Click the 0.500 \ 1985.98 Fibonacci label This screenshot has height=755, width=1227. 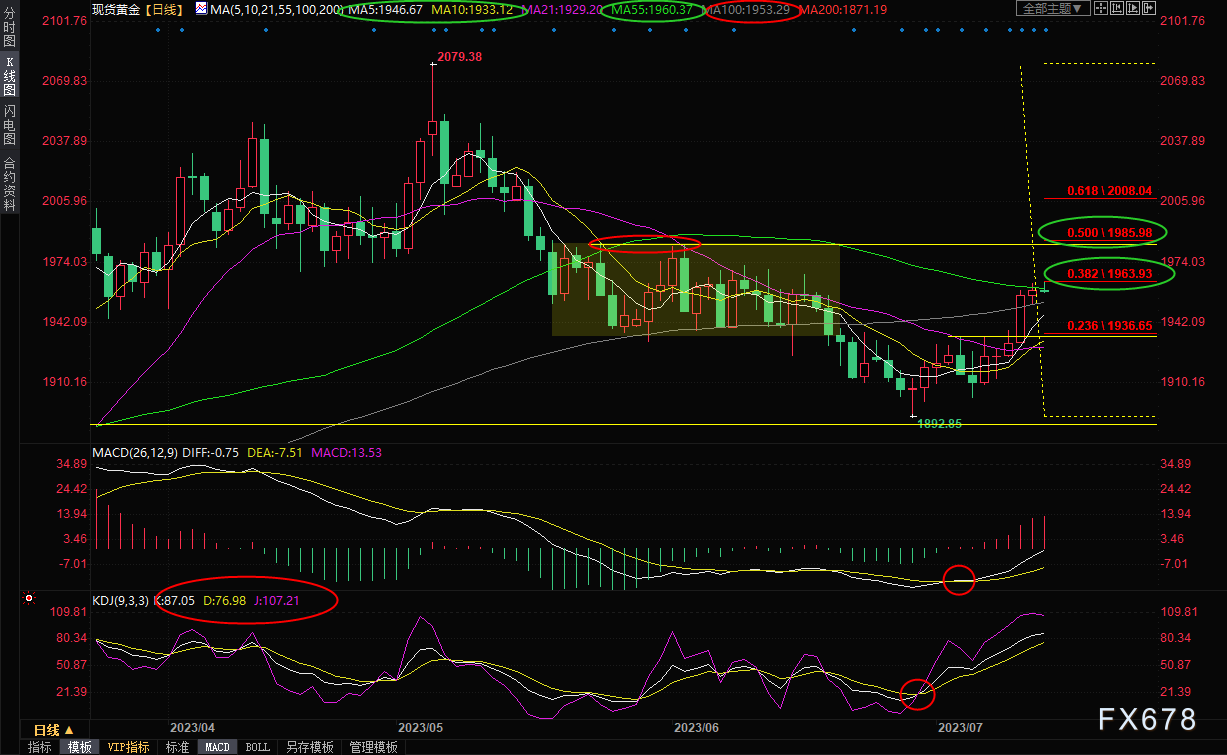tap(1109, 232)
